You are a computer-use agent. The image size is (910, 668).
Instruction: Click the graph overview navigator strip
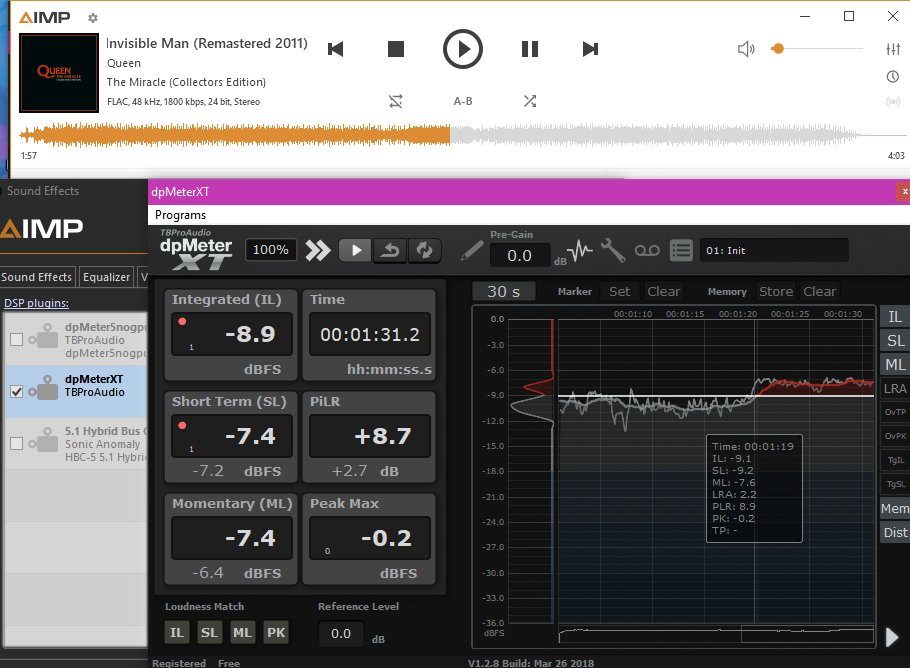click(x=716, y=634)
